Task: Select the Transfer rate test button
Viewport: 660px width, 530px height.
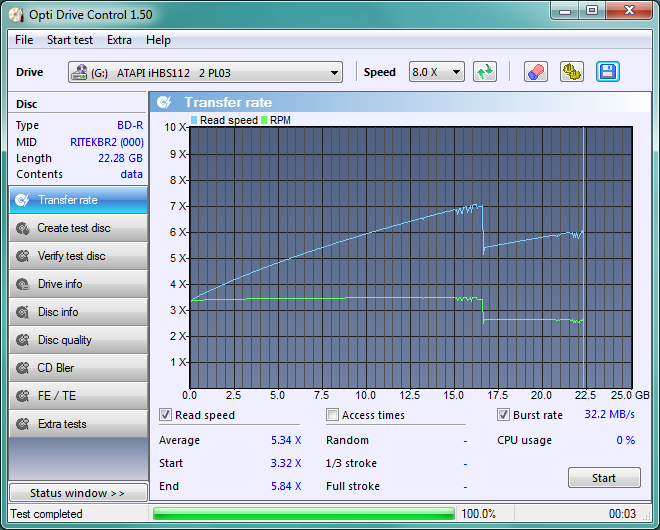Action: (x=78, y=200)
